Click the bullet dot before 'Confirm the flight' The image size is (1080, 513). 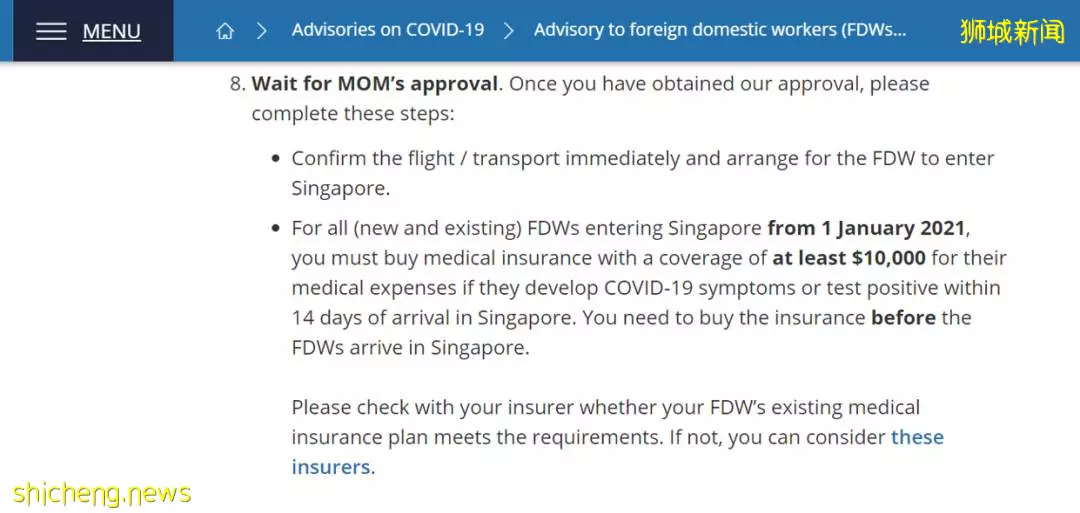pos(276,159)
